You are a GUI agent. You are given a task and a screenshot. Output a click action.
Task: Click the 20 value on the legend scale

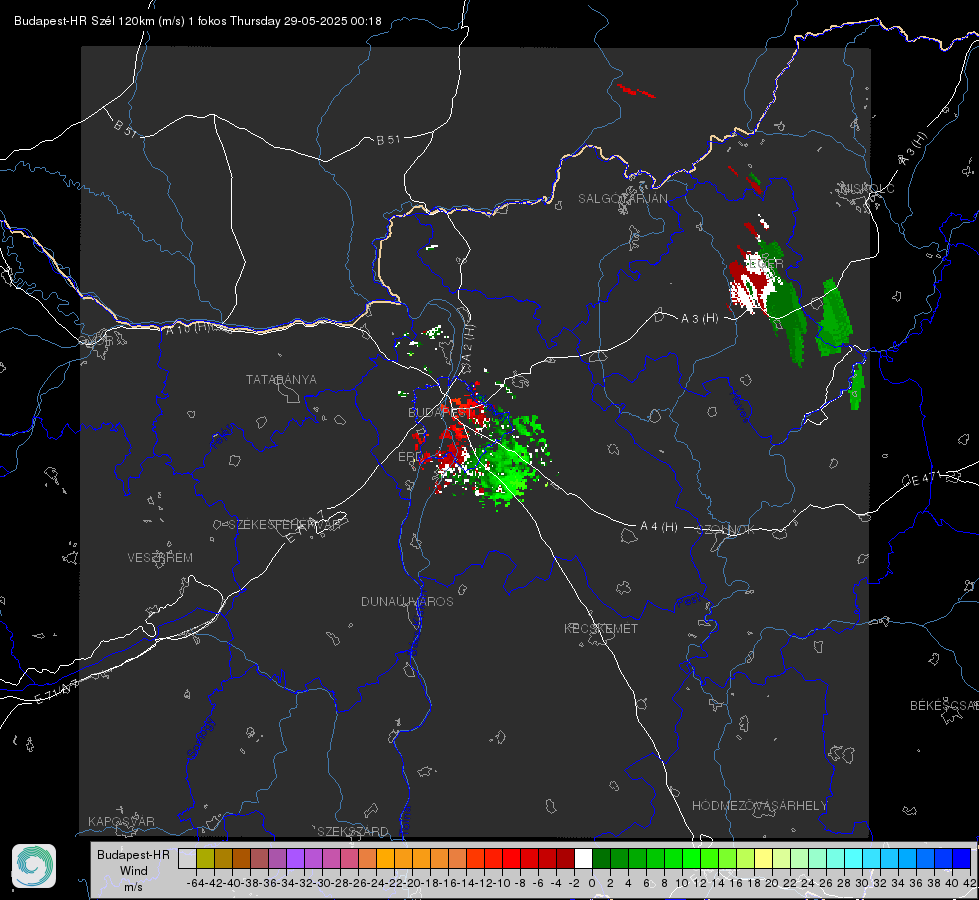click(772, 883)
